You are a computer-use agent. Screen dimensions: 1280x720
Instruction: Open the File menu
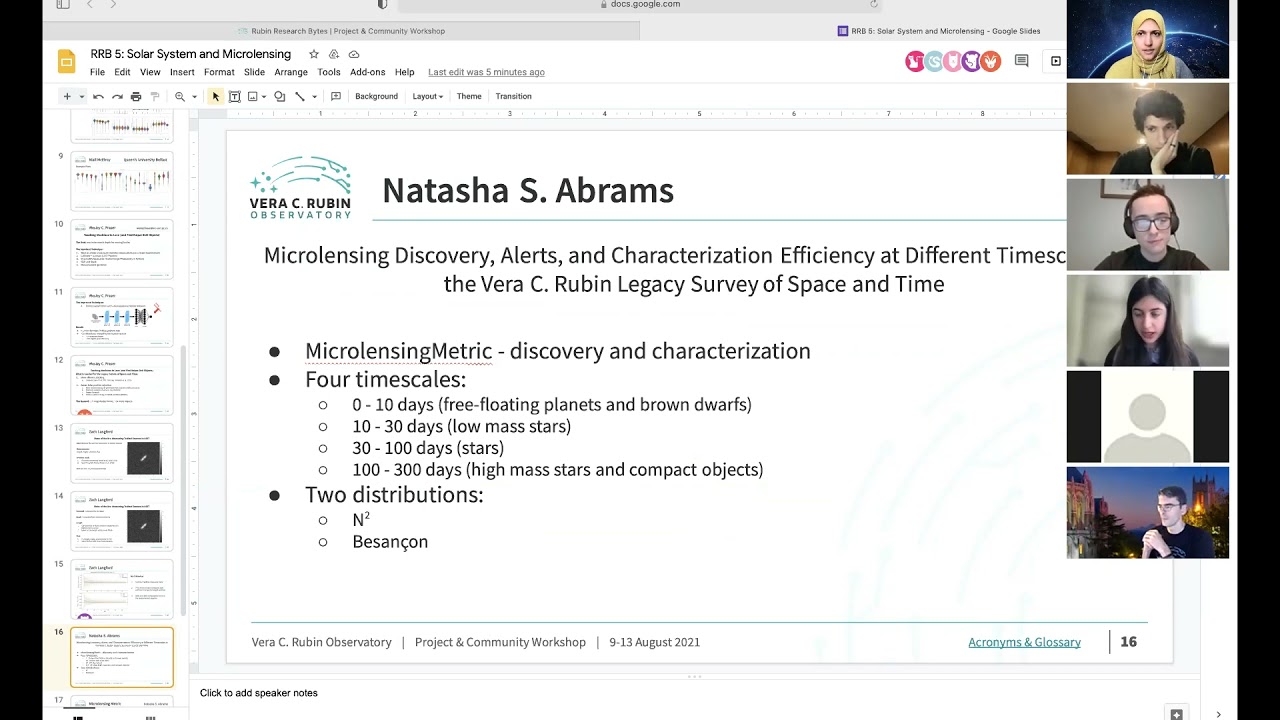[97, 72]
